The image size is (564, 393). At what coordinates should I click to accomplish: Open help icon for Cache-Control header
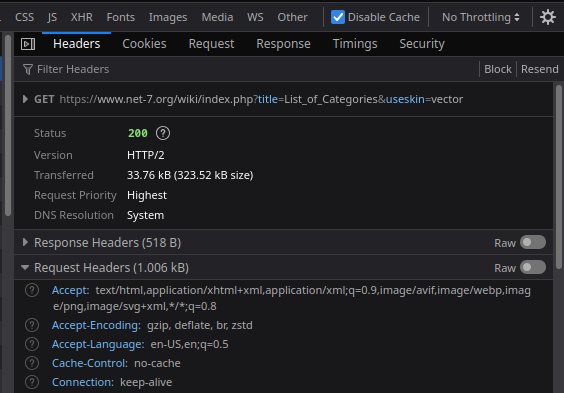(32, 363)
